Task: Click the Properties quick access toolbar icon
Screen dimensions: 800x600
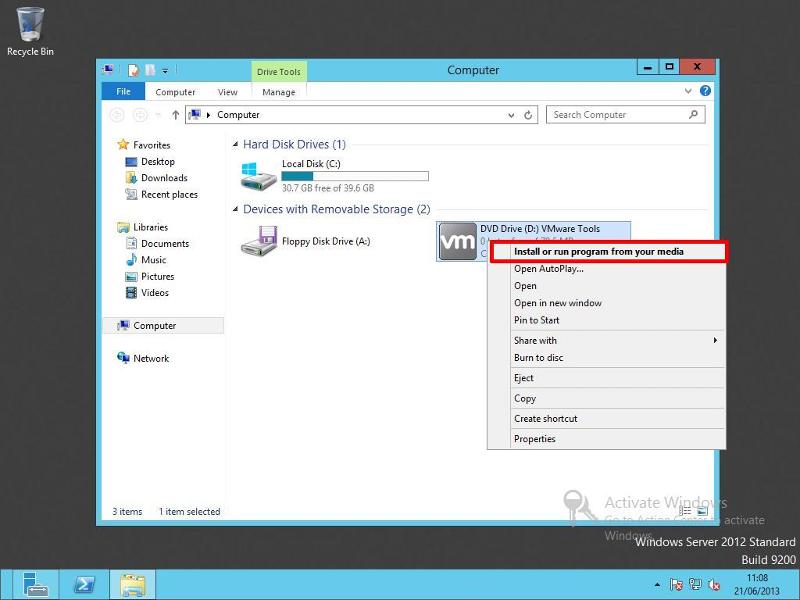Action: pos(133,70)
